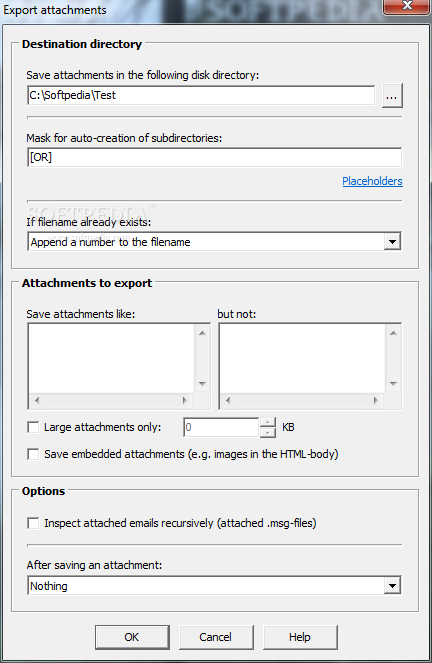Focus the destination directory path field
The height and width of the screenshot is (663, 432).
click(x=201, y=95)
